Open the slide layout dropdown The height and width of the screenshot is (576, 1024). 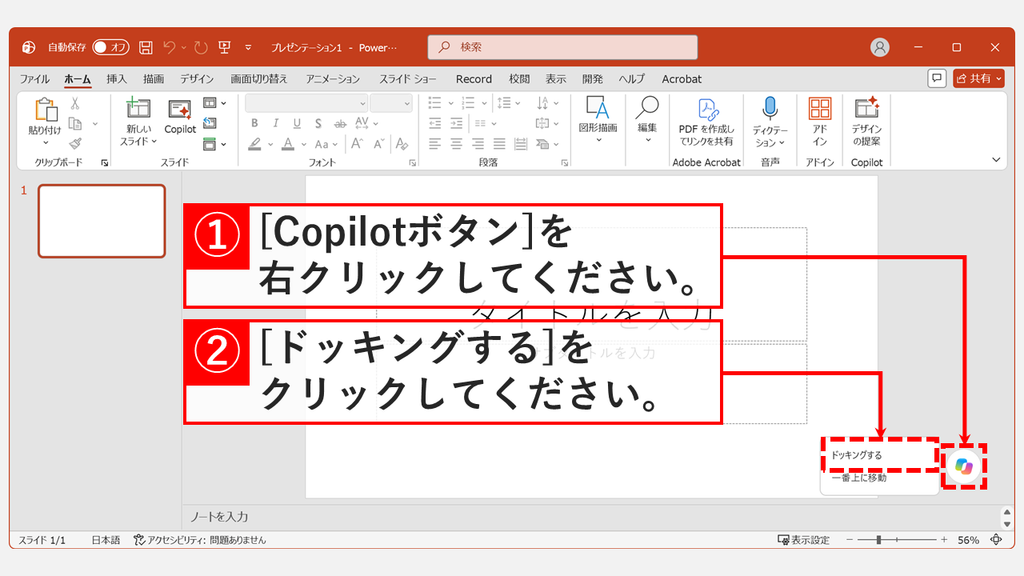pos(214,103)
